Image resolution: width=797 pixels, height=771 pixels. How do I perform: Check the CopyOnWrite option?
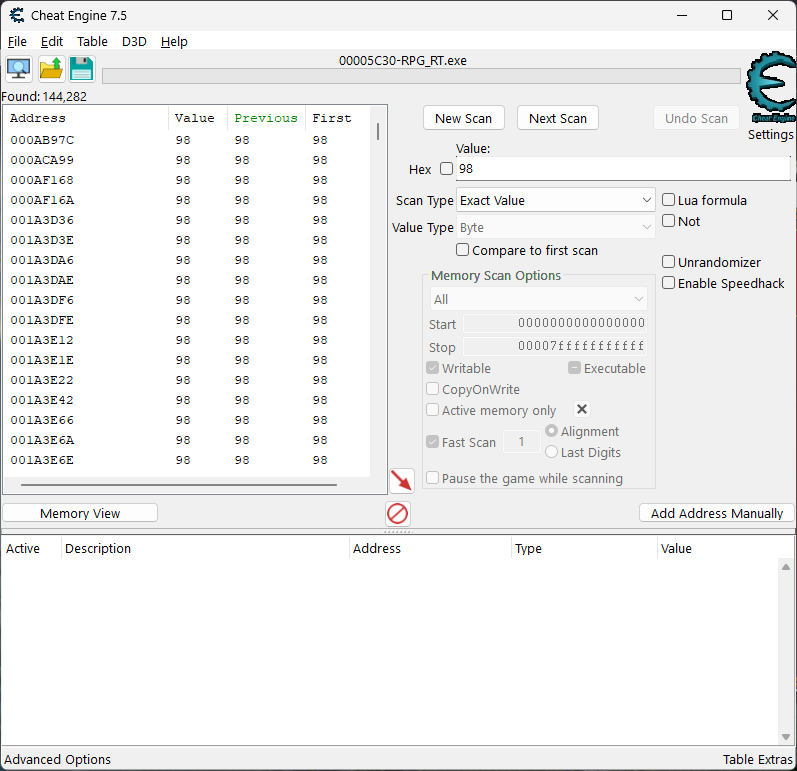tap(433, 389)
